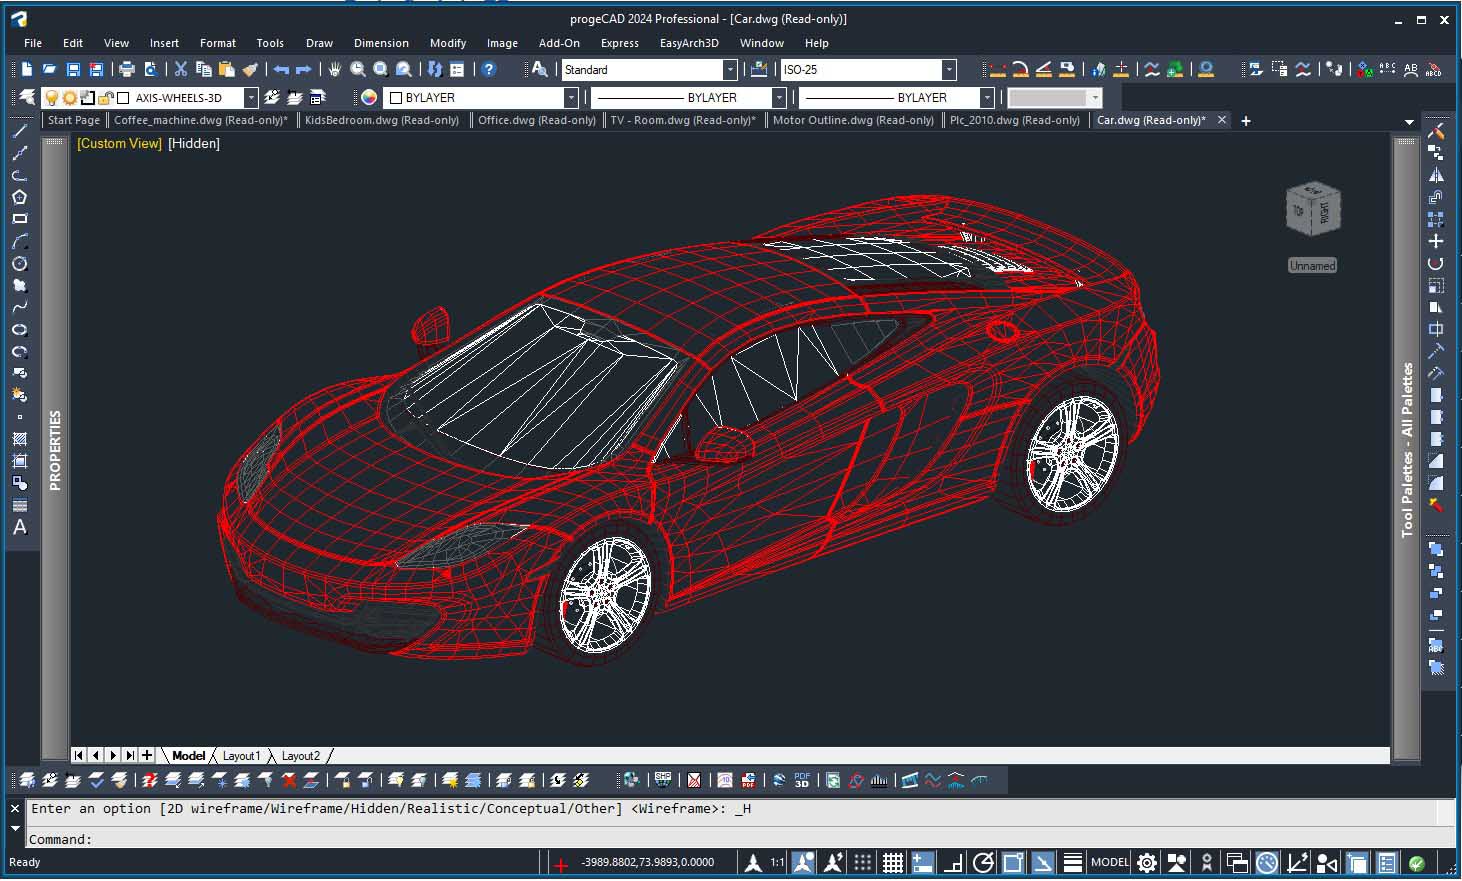The height and width of the screenshot is (881, 1462).
Task: Open the status bar gear settings icon
Action: pyautogui.click(x=1147, y=862)
